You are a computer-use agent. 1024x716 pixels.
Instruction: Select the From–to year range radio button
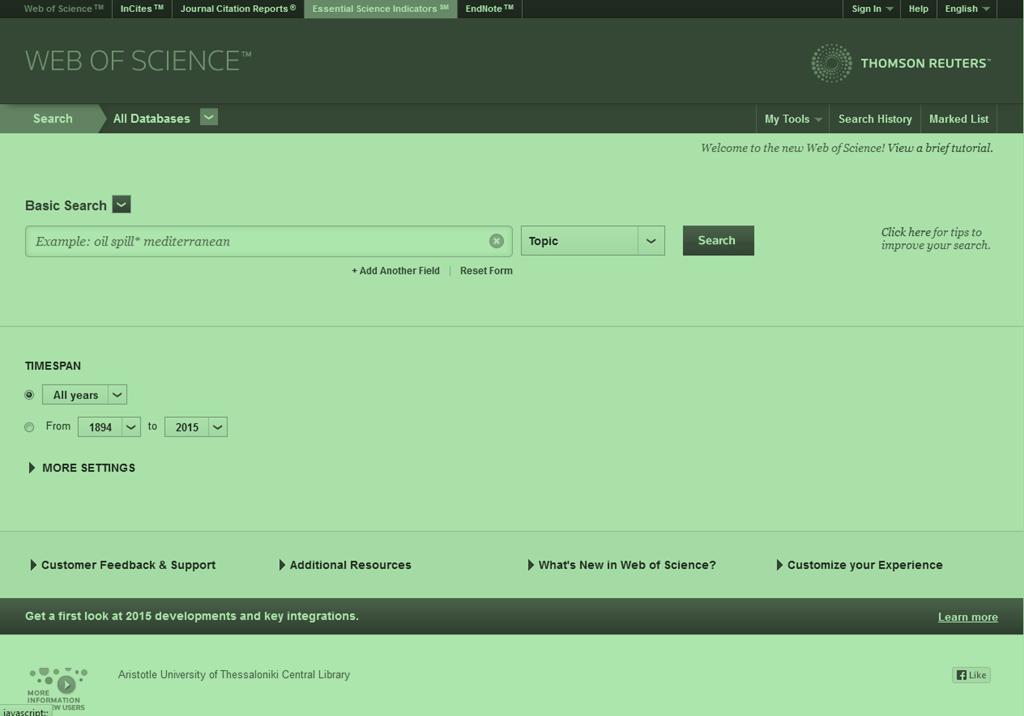point(29,427)
